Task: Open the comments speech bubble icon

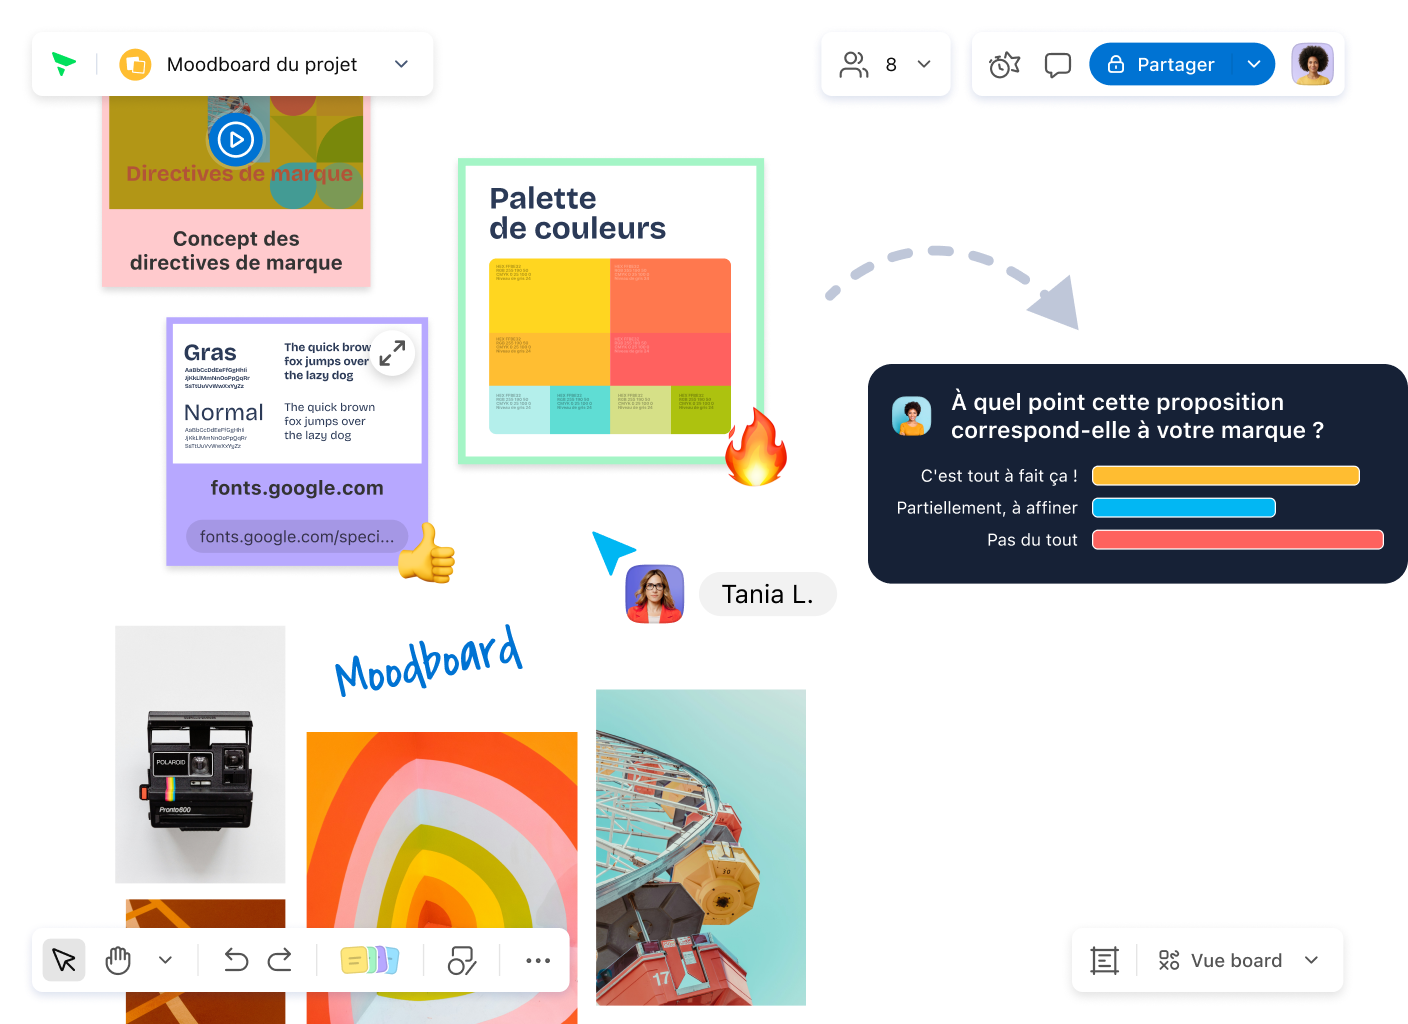Action: point(1057,65)
